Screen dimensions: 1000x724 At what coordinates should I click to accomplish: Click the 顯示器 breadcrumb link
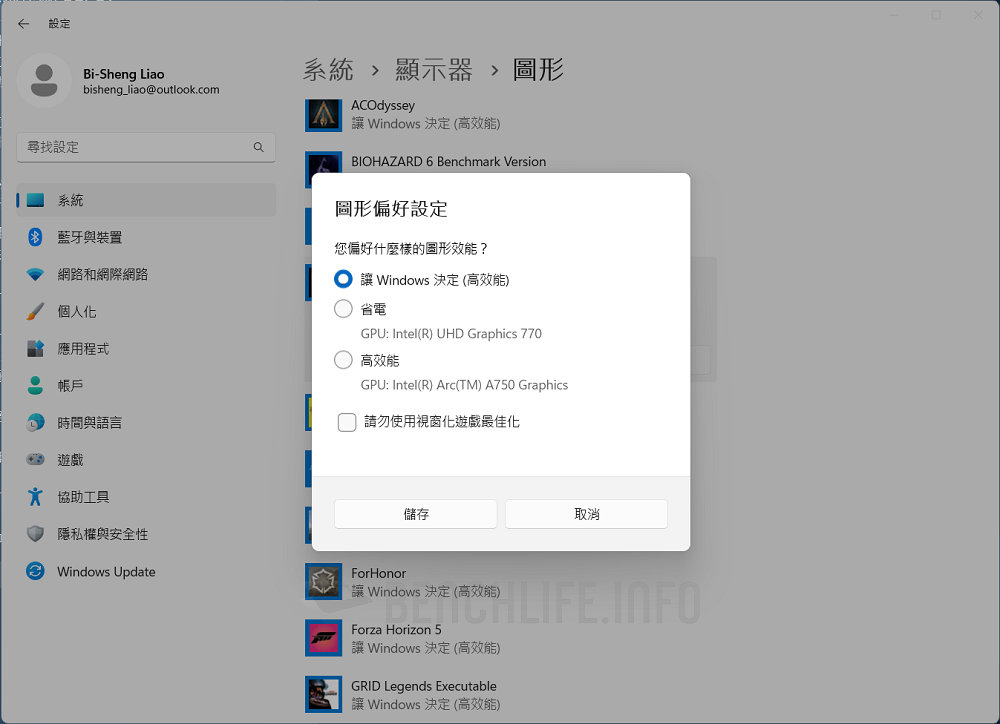[x=433, y=69]
